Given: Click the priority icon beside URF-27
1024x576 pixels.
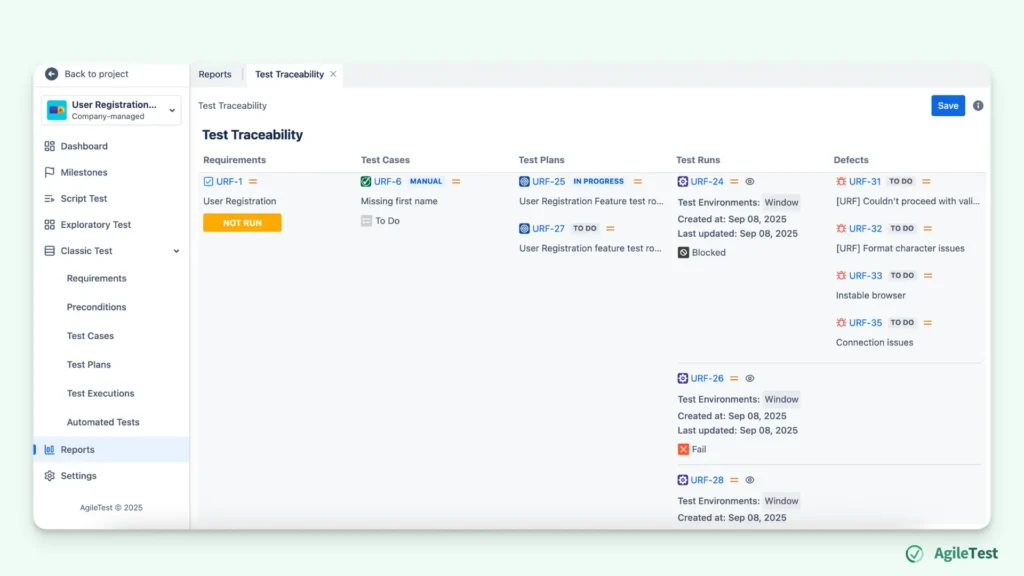Looking at the screenshot, I should tap(610, 229).
